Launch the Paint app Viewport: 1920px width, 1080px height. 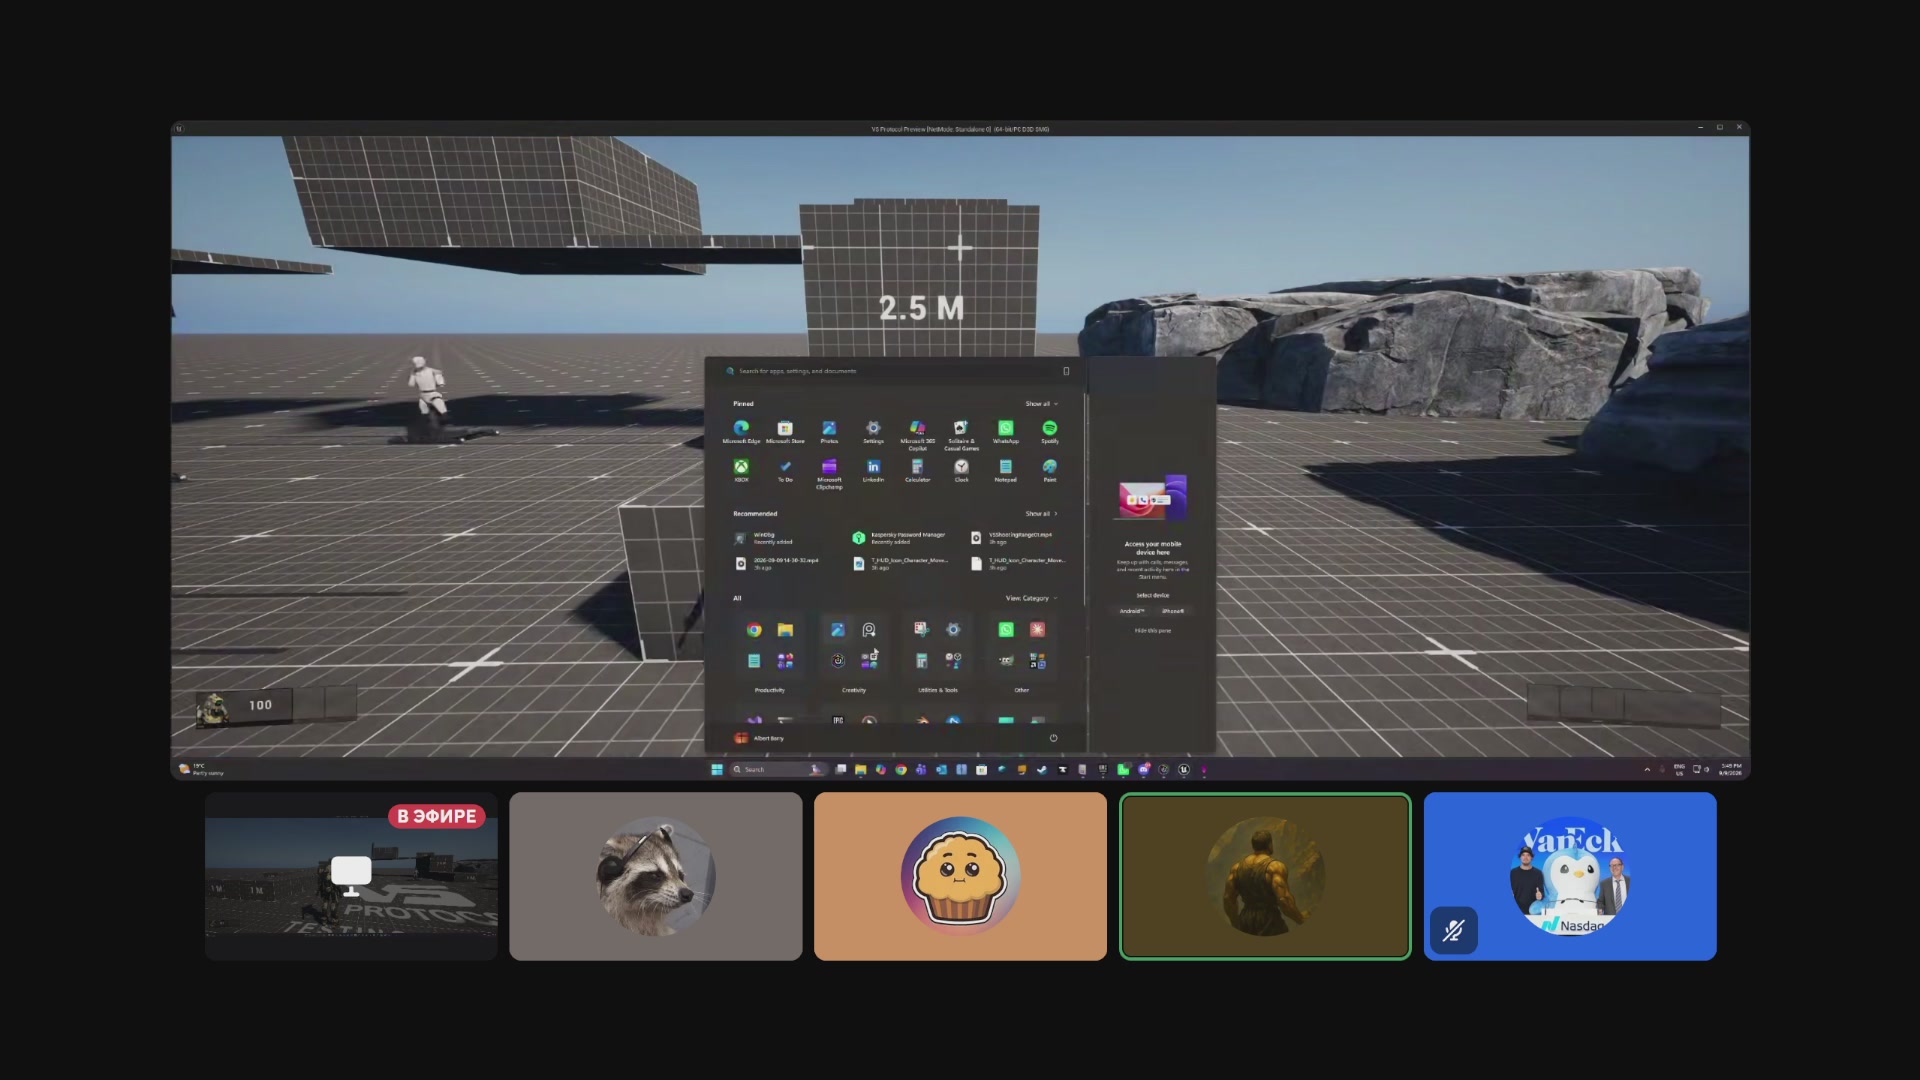click(1049, 471)
